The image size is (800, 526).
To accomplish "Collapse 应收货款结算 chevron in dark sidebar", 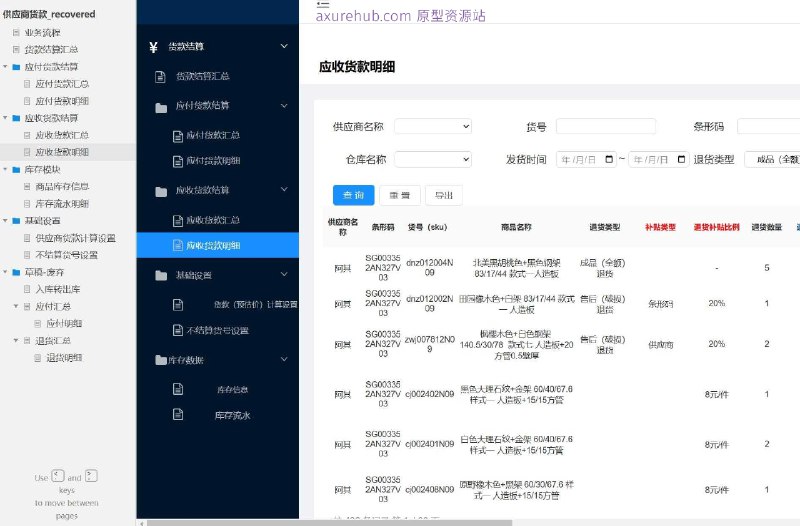I will coord(284,189).
